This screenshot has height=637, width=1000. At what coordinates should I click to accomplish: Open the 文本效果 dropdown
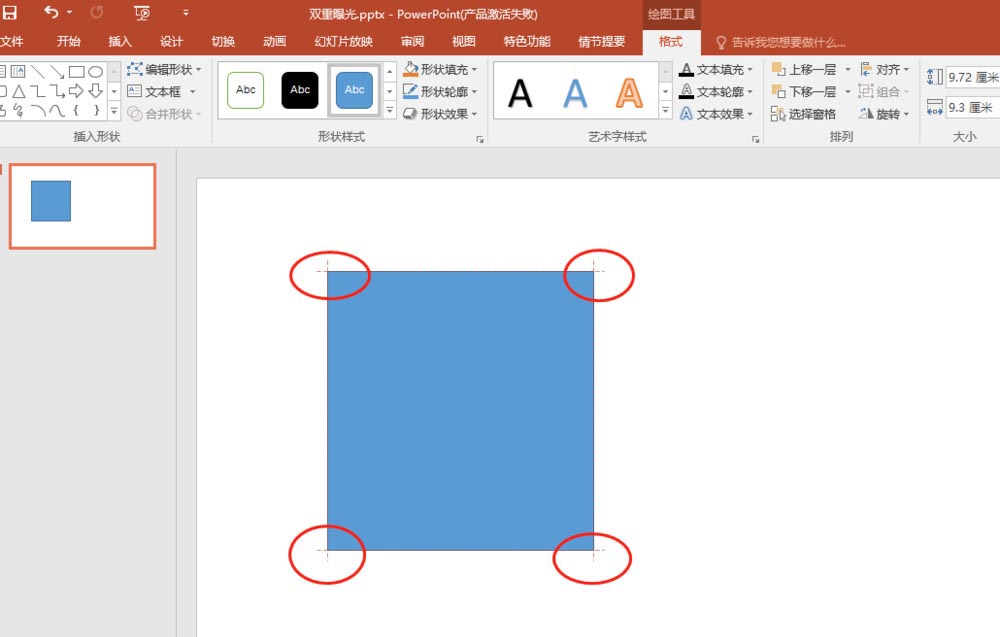[716, 113]
